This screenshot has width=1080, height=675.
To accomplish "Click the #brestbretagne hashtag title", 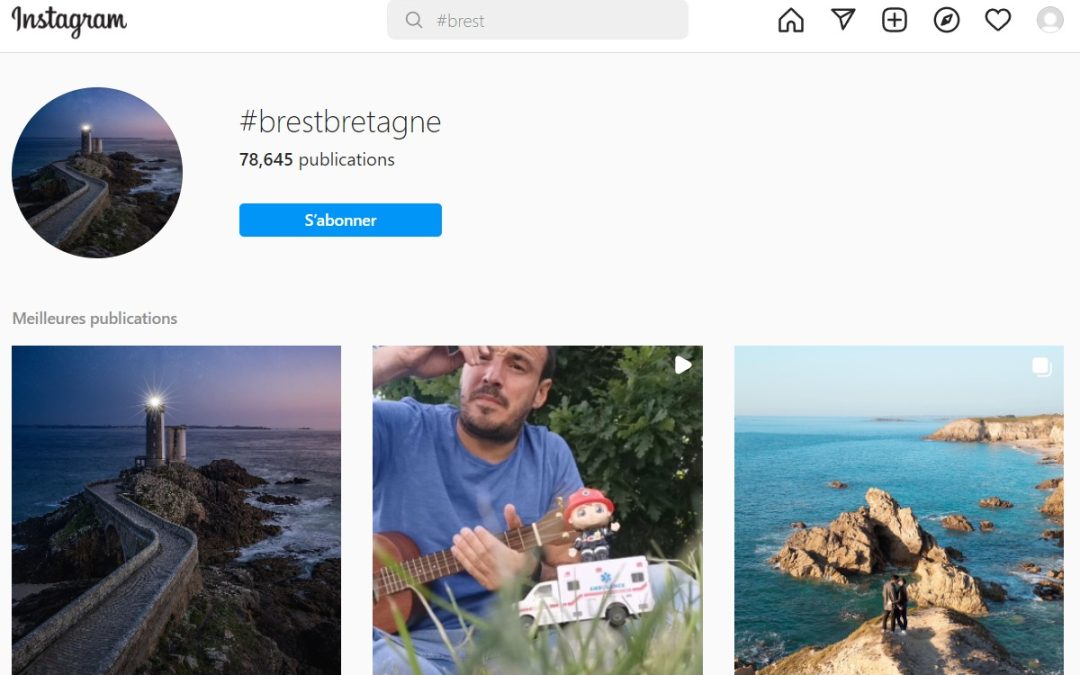I will click(340, 122).
